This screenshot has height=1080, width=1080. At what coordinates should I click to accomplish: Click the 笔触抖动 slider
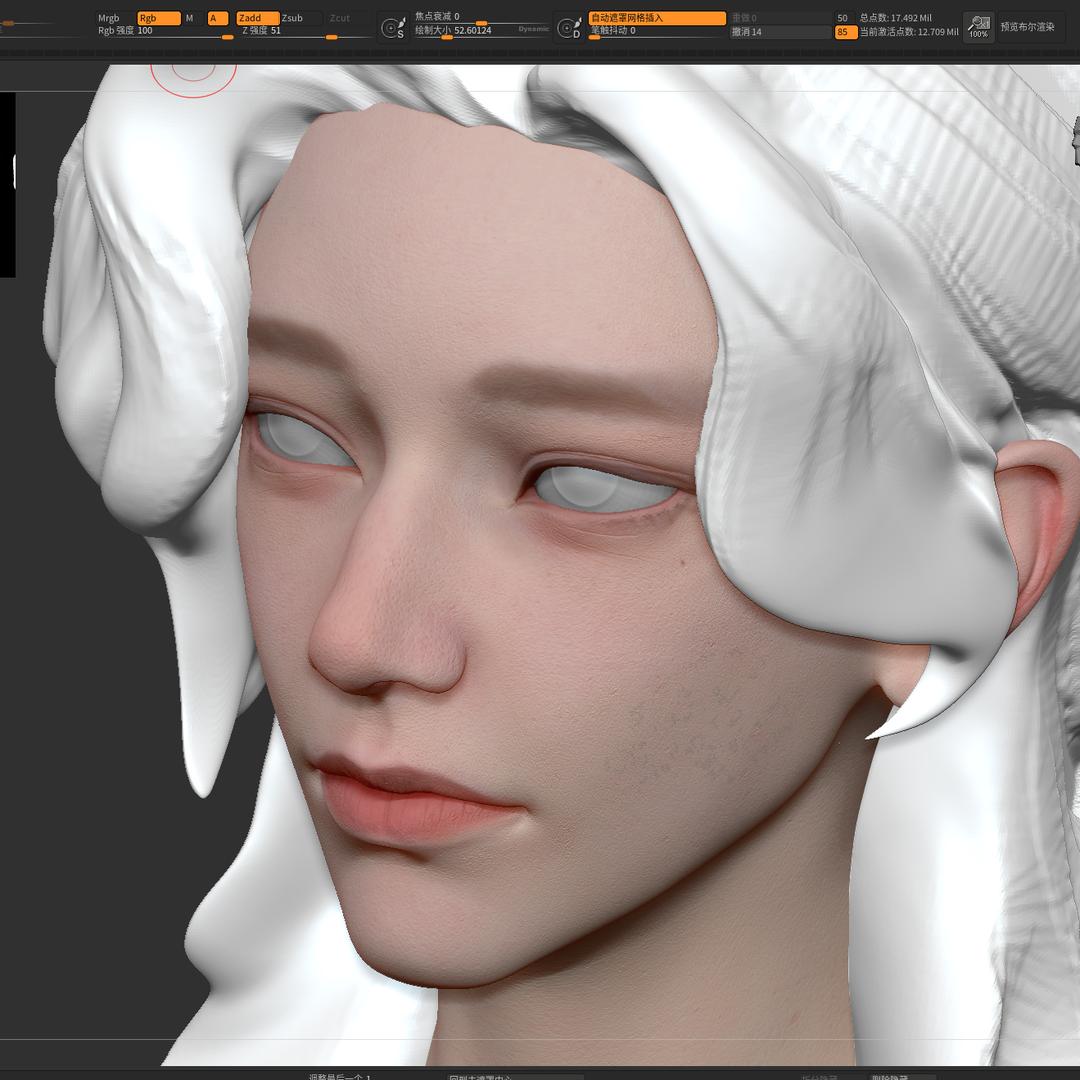coord(656,31)
